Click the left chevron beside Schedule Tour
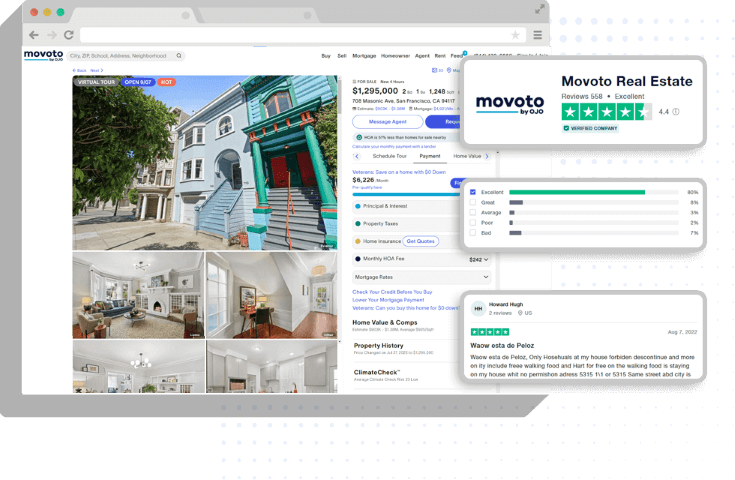 point(357,156)
